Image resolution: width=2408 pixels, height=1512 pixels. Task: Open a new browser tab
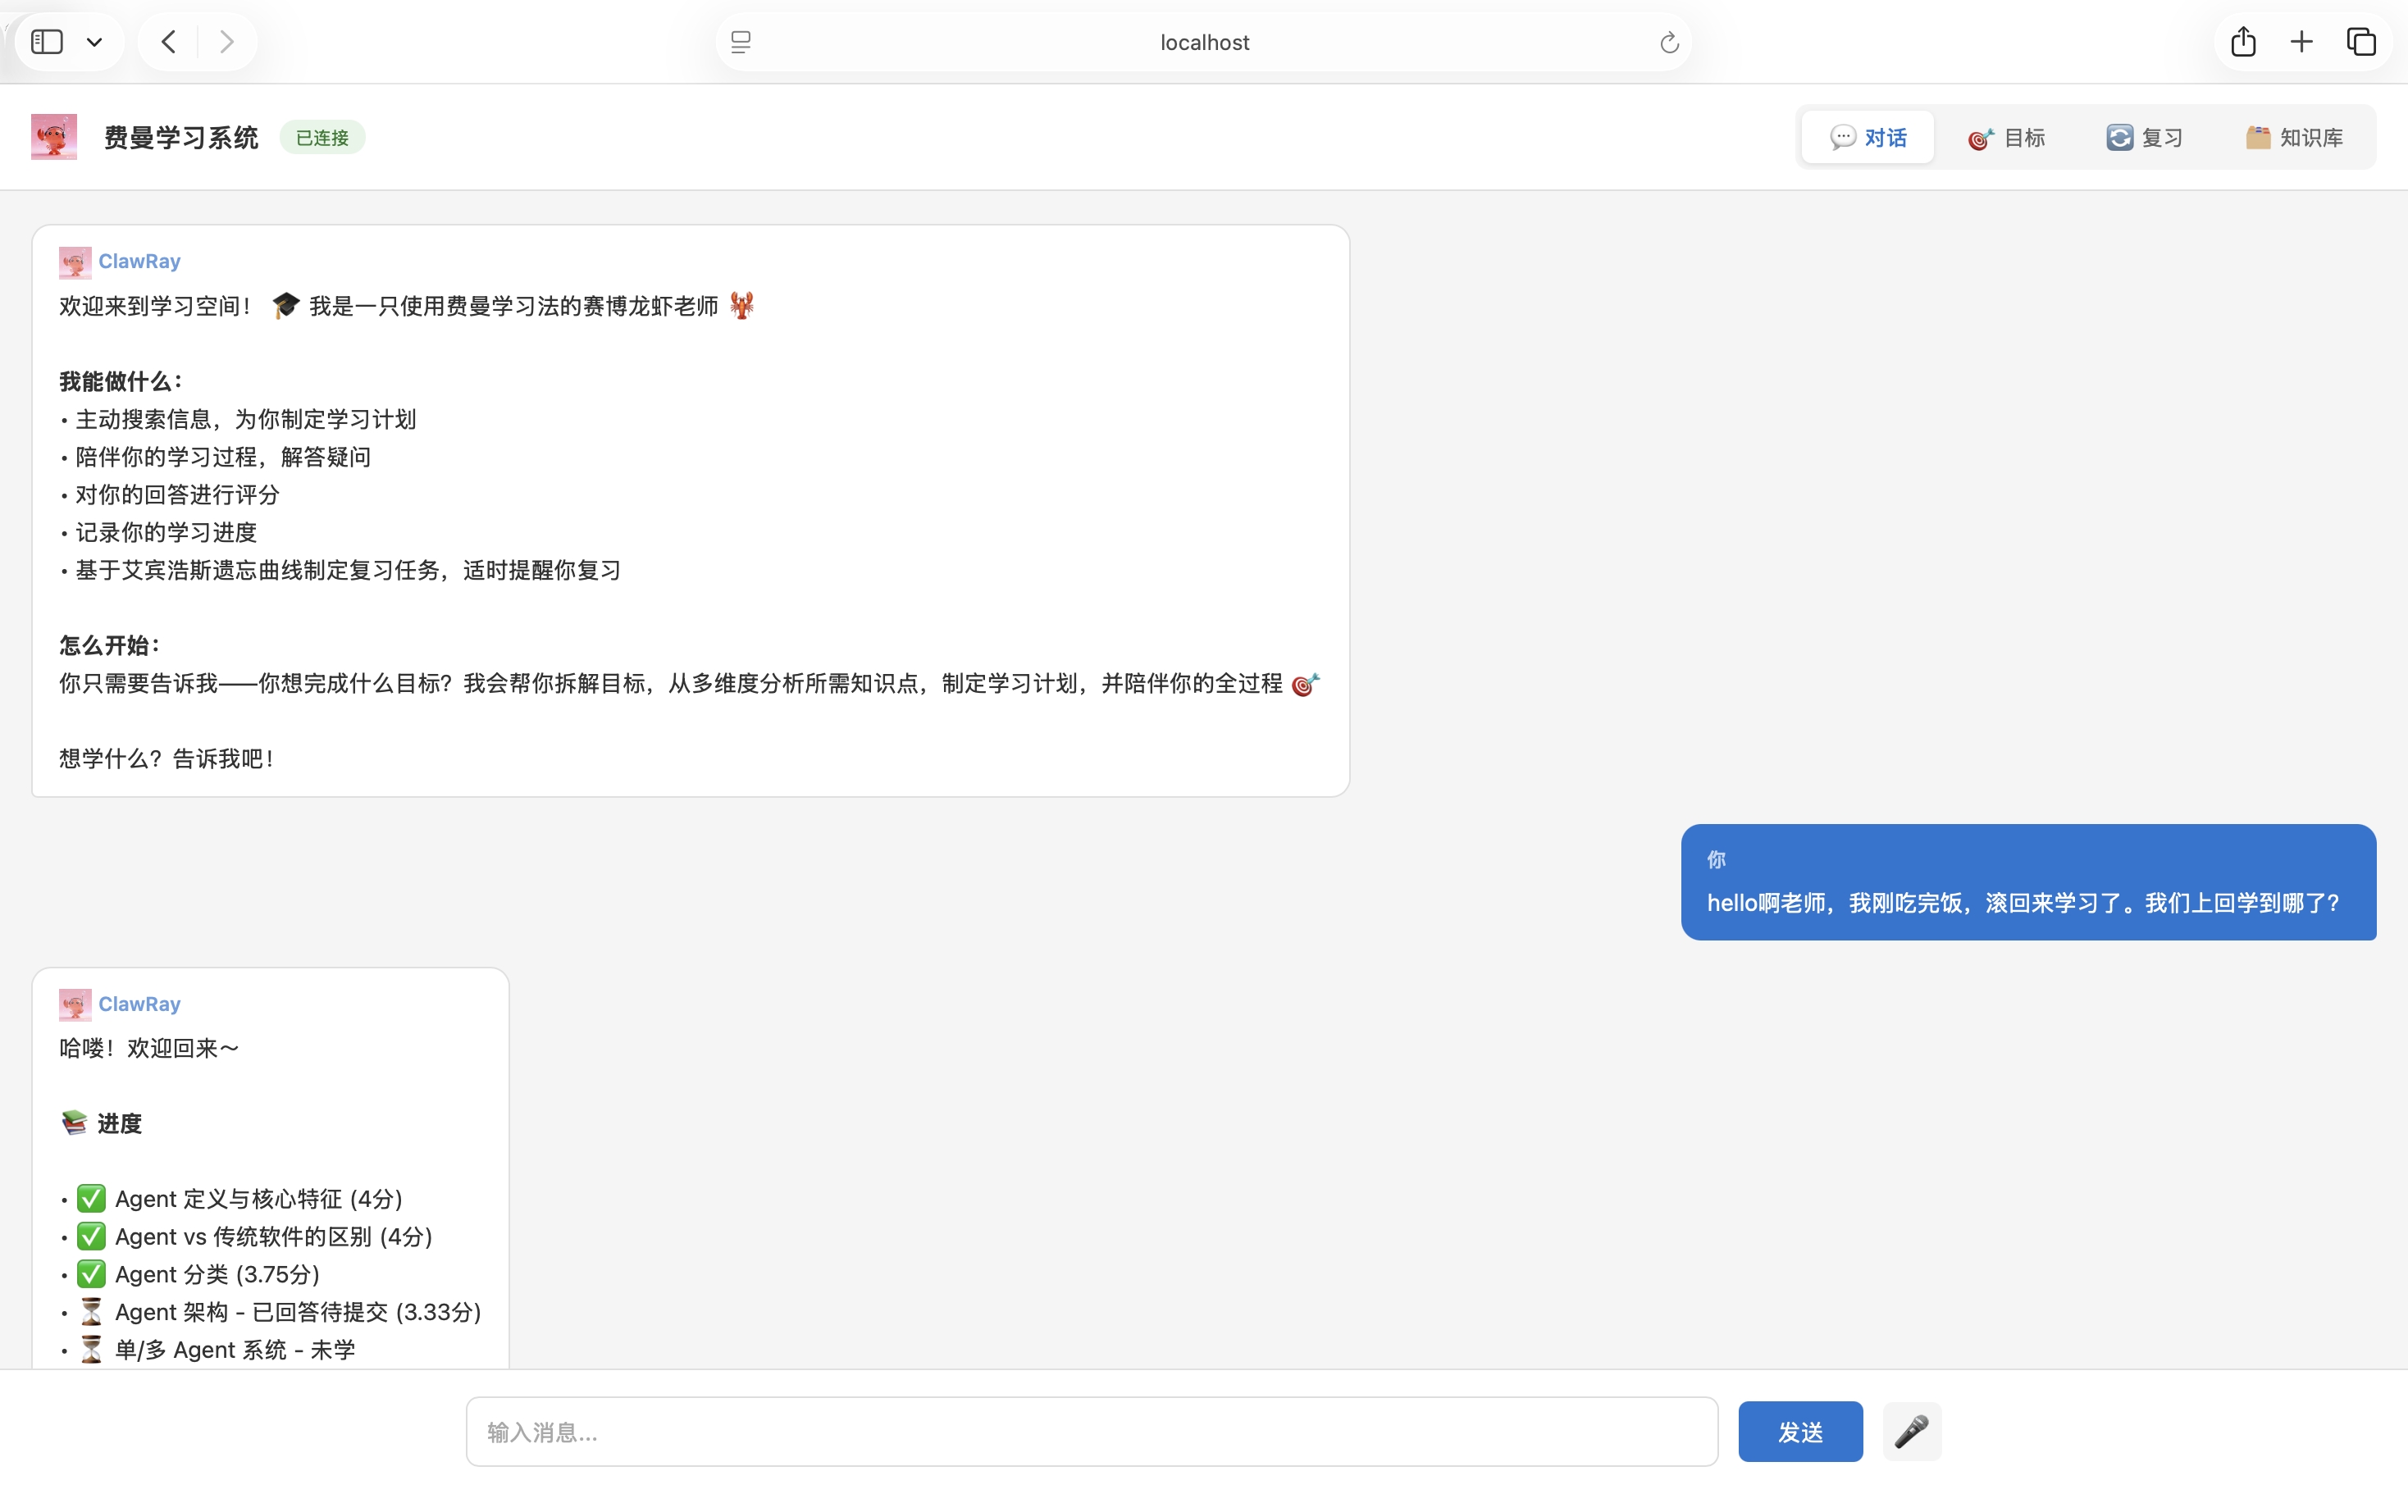pos(2301,42)
